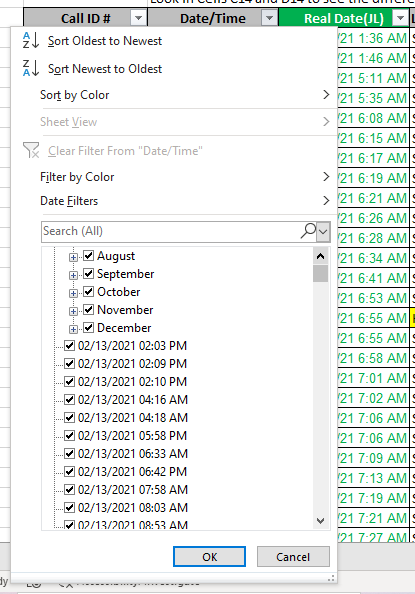
Task: Open the Filter by Color submenu
Action: point(185,177)
